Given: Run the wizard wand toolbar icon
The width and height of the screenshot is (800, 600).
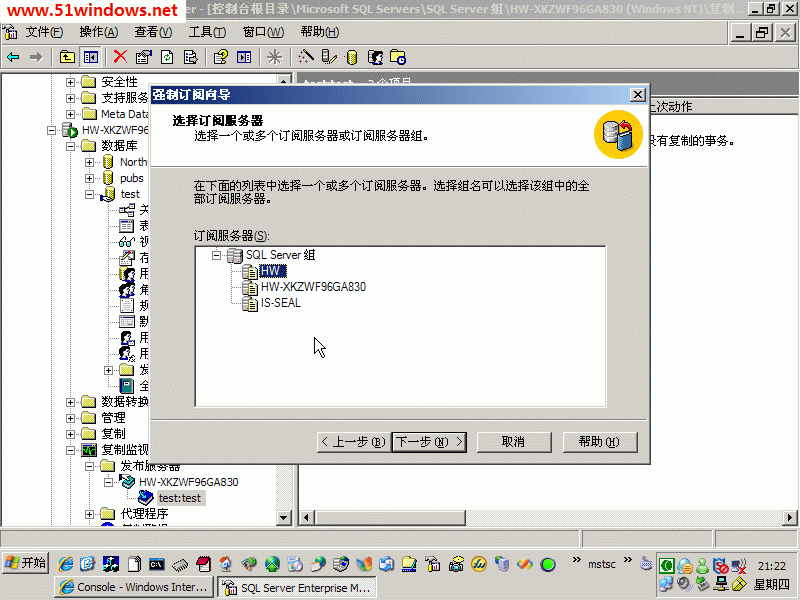Looking at the screenshot, I should click(x=306, y=57).
